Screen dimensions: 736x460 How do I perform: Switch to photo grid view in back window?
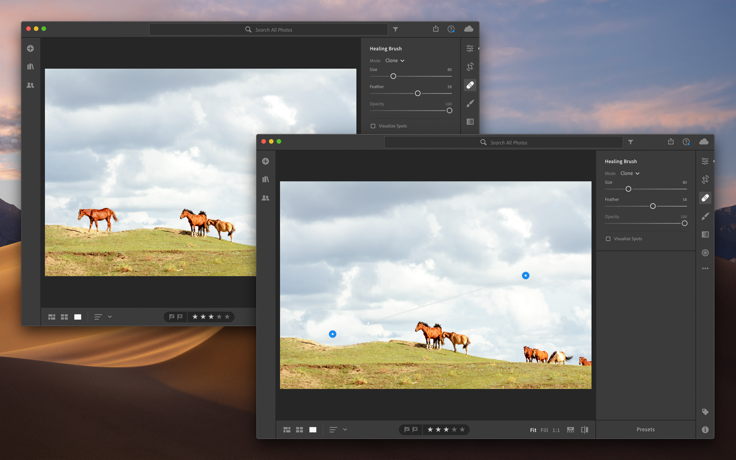(x=52, y=317)
